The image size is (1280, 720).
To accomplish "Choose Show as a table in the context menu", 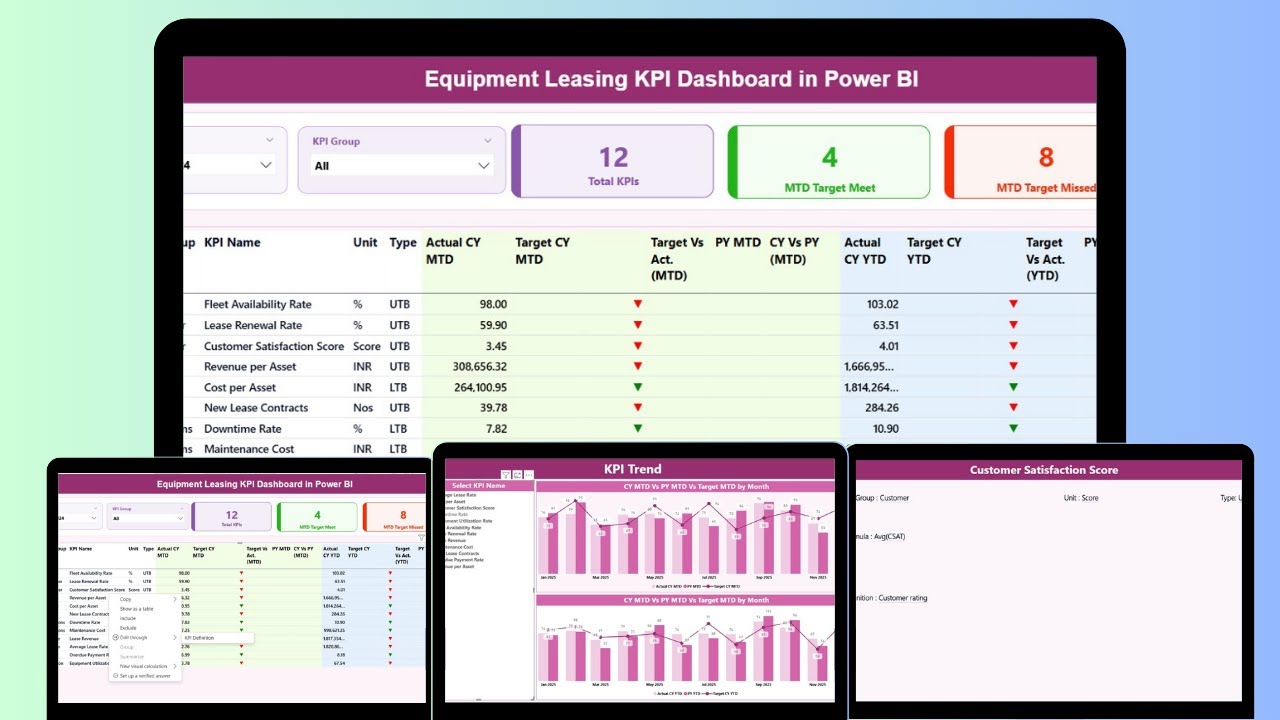I will click(137, 609).
